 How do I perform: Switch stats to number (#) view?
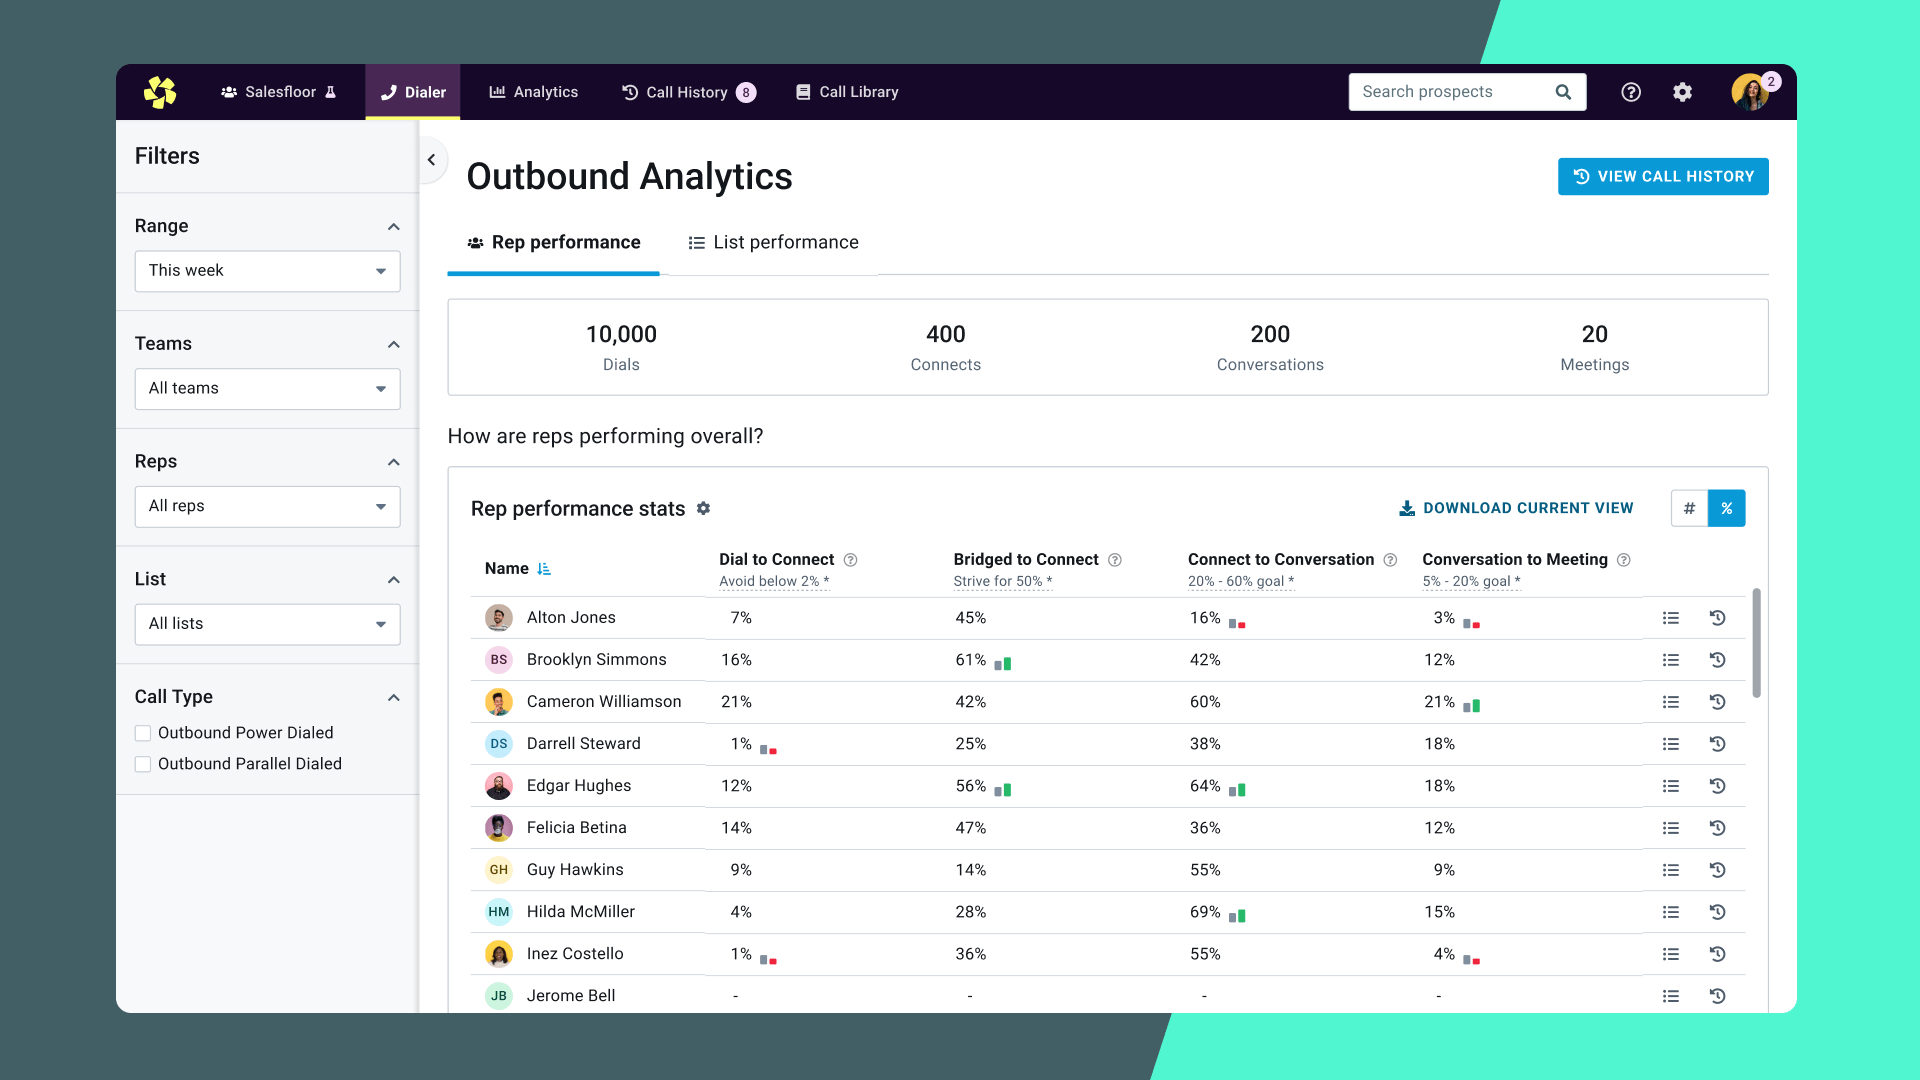(1689, 508)
